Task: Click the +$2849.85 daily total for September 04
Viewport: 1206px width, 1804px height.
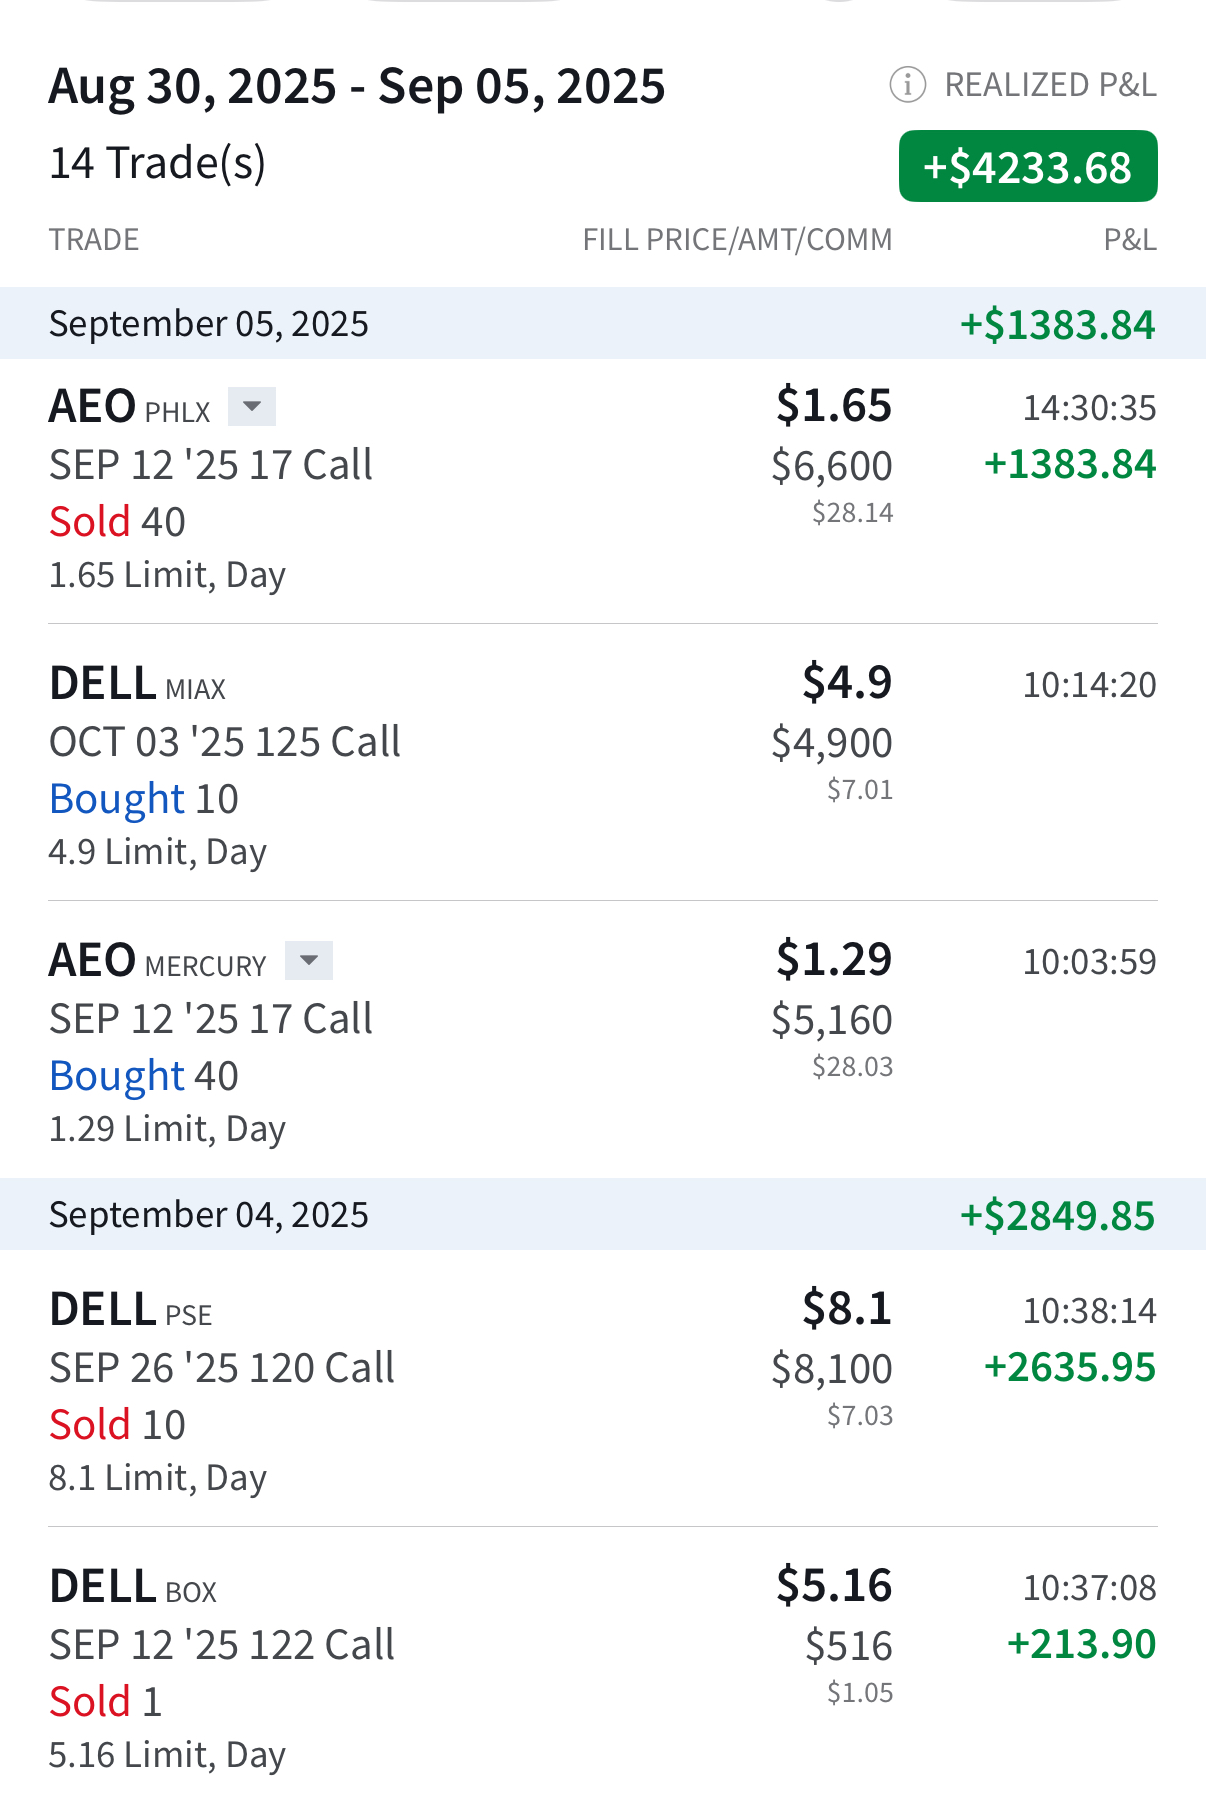Action: [x=1057, y=1216]
